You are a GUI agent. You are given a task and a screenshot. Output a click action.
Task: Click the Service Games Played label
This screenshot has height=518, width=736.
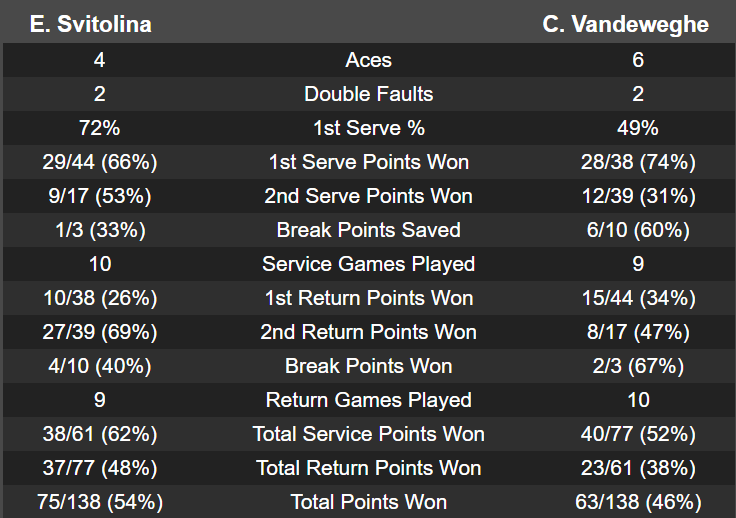(368, 264)
